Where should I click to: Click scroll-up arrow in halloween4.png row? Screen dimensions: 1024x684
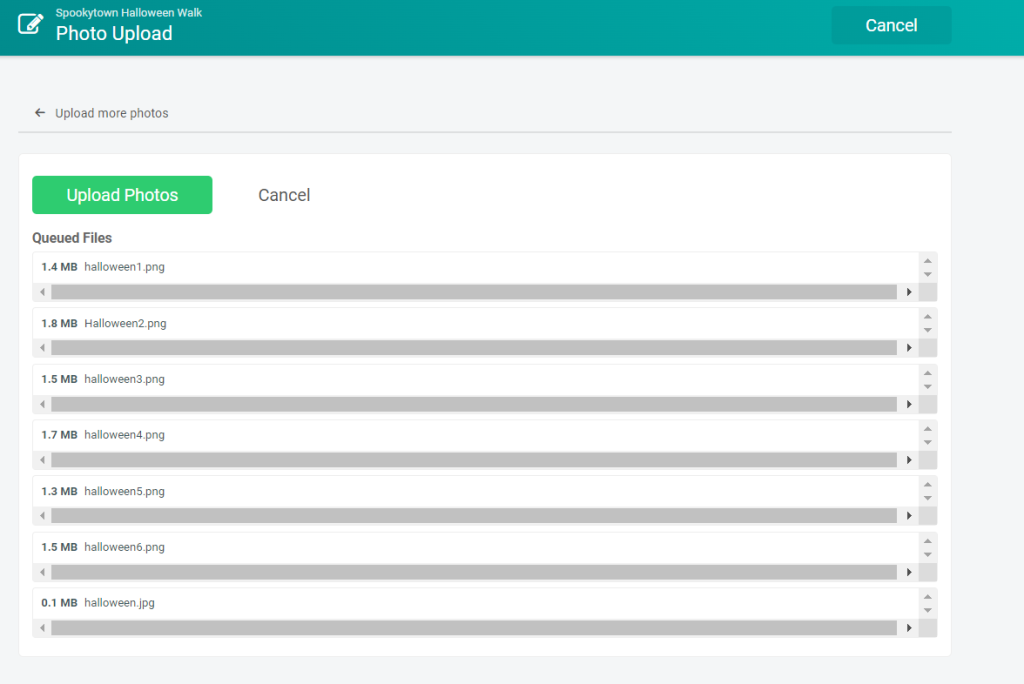(927, 429)
